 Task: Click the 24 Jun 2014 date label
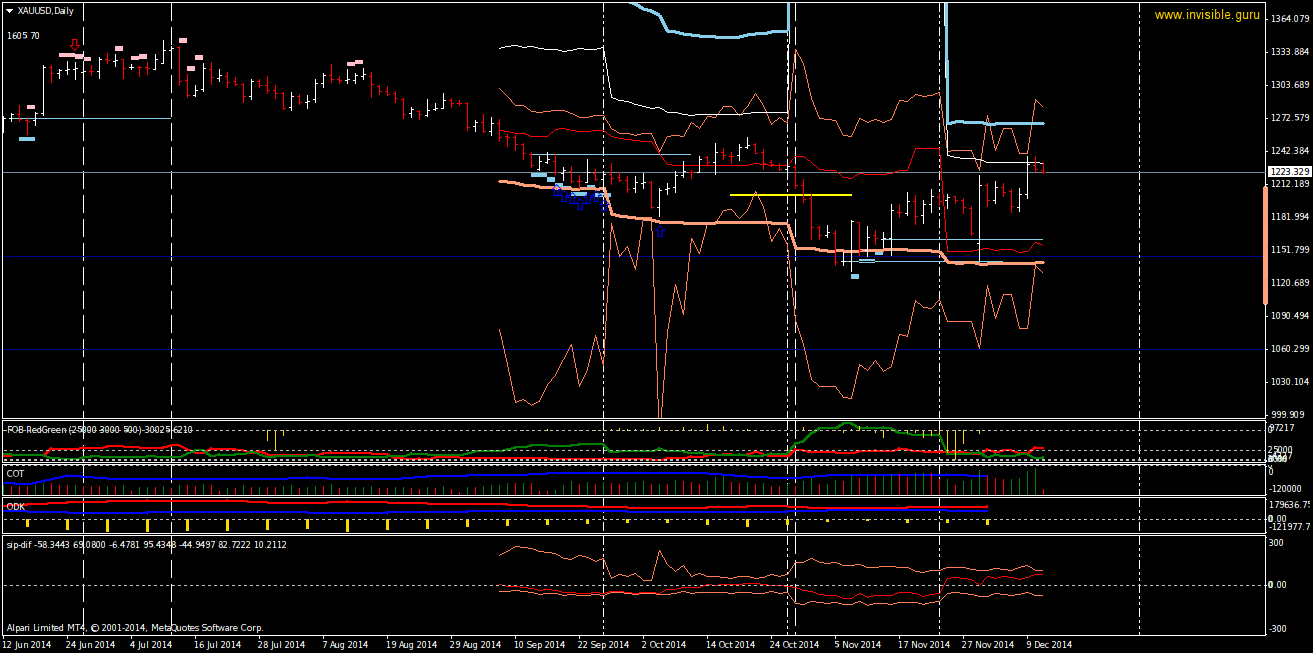point(90,645)
